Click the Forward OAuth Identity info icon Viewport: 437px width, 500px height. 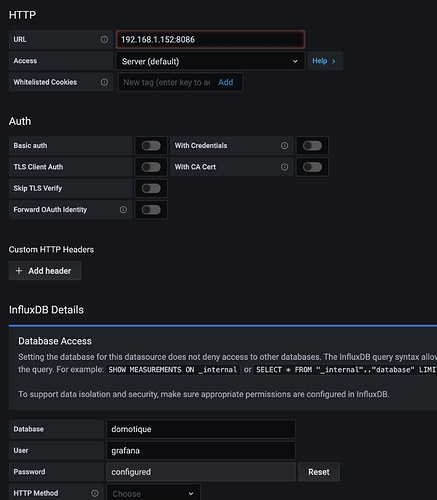click(123, 210)
